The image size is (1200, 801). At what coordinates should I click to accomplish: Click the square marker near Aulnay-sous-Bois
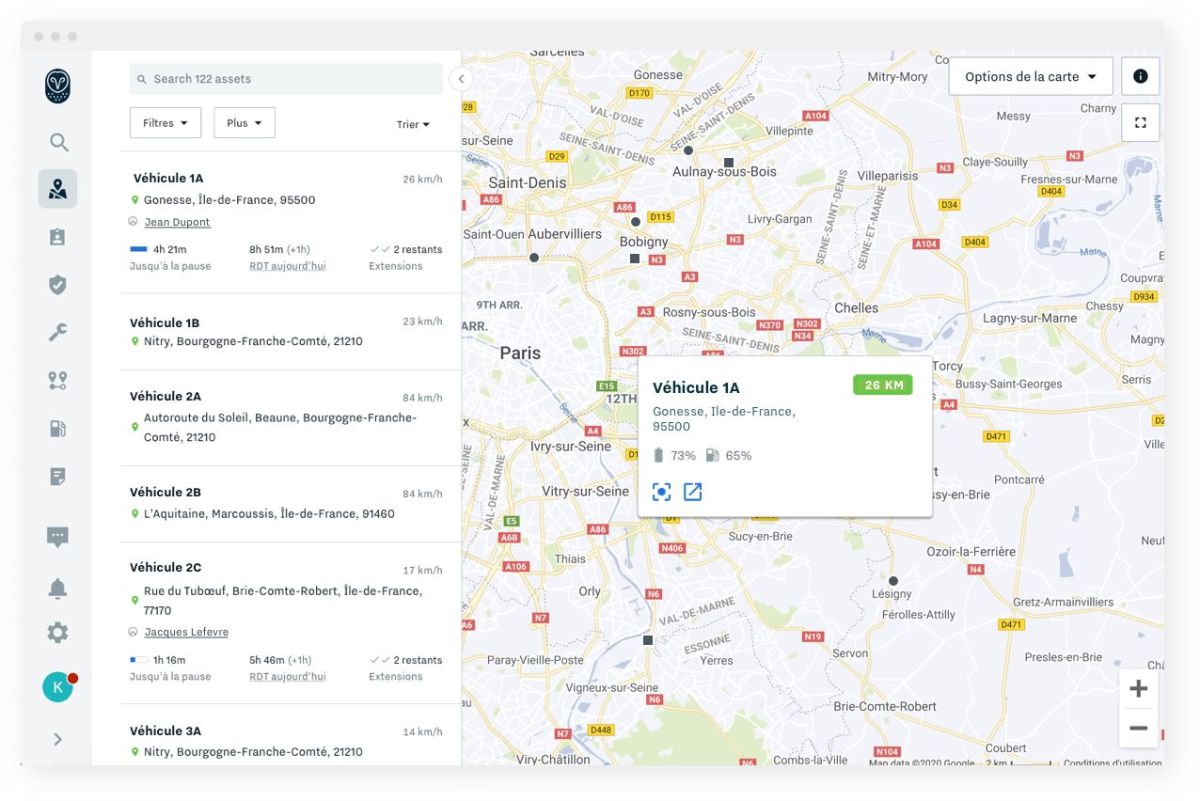click(x=729, y=162)
